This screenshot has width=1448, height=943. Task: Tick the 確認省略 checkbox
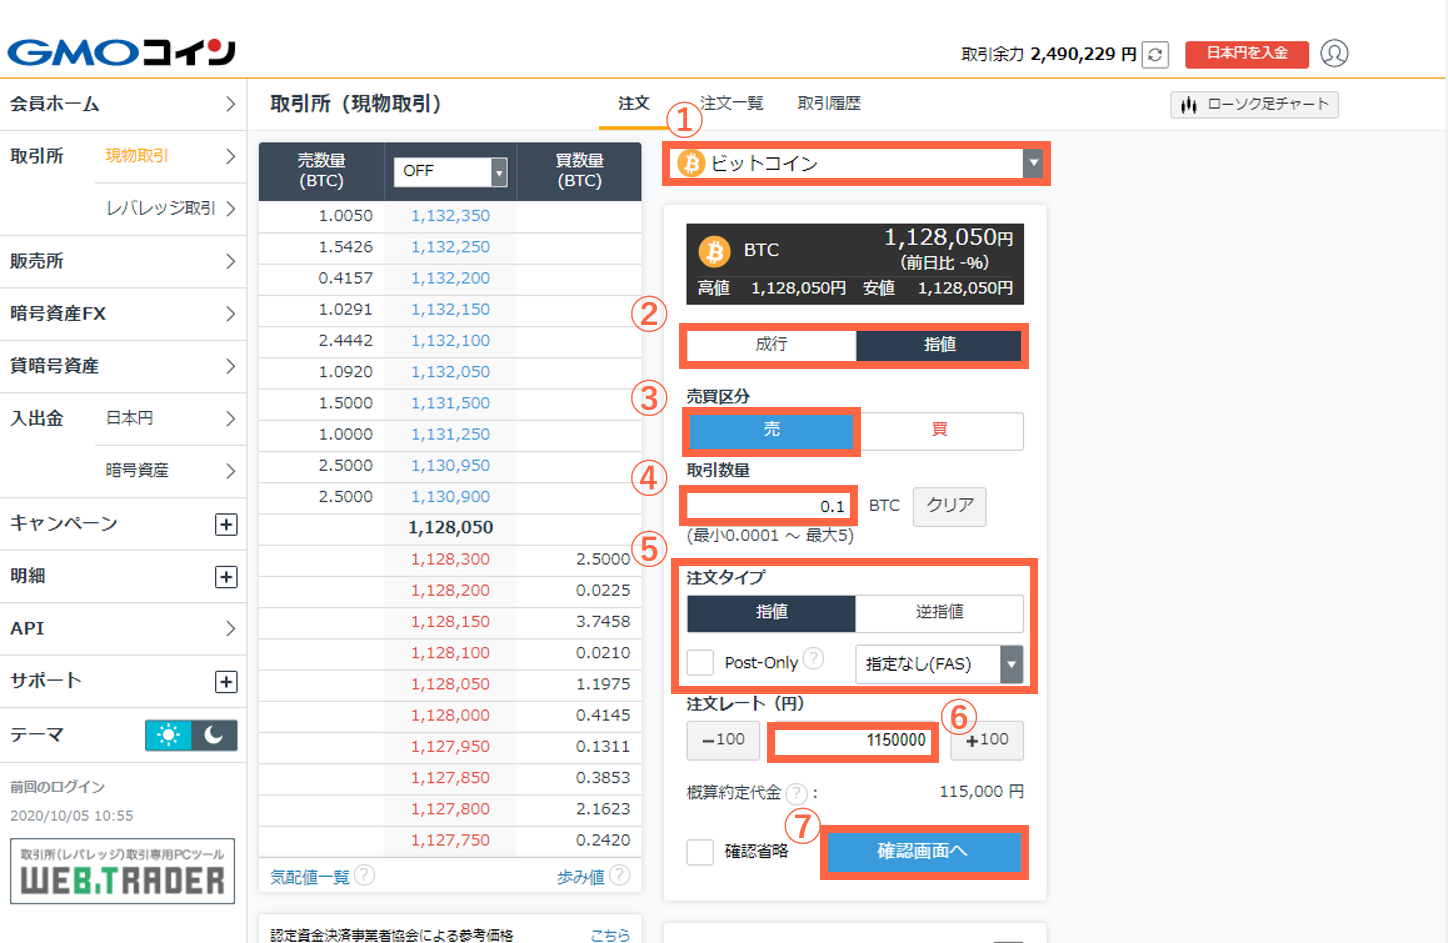pyautogui.click(x=700, y=852)
